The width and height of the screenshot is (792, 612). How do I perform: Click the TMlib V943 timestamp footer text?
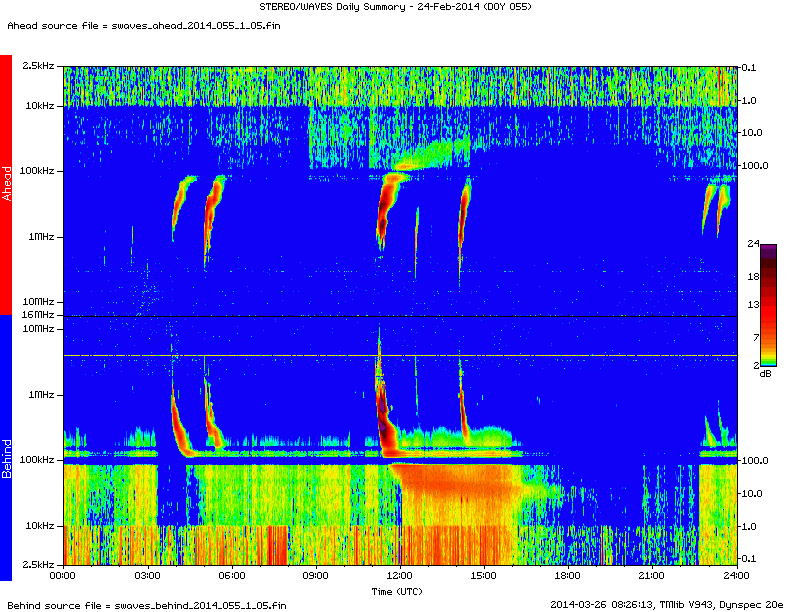666,604
